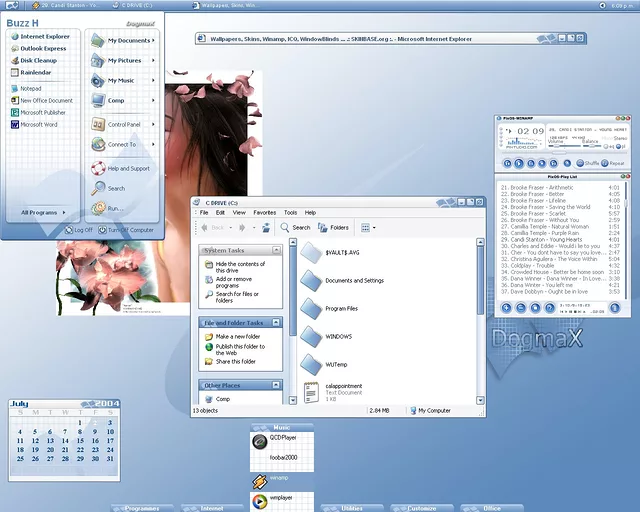Open the Views dropdown in Explorer toolbar
This screenshot has height=512, width=640.
pos(368,228)
